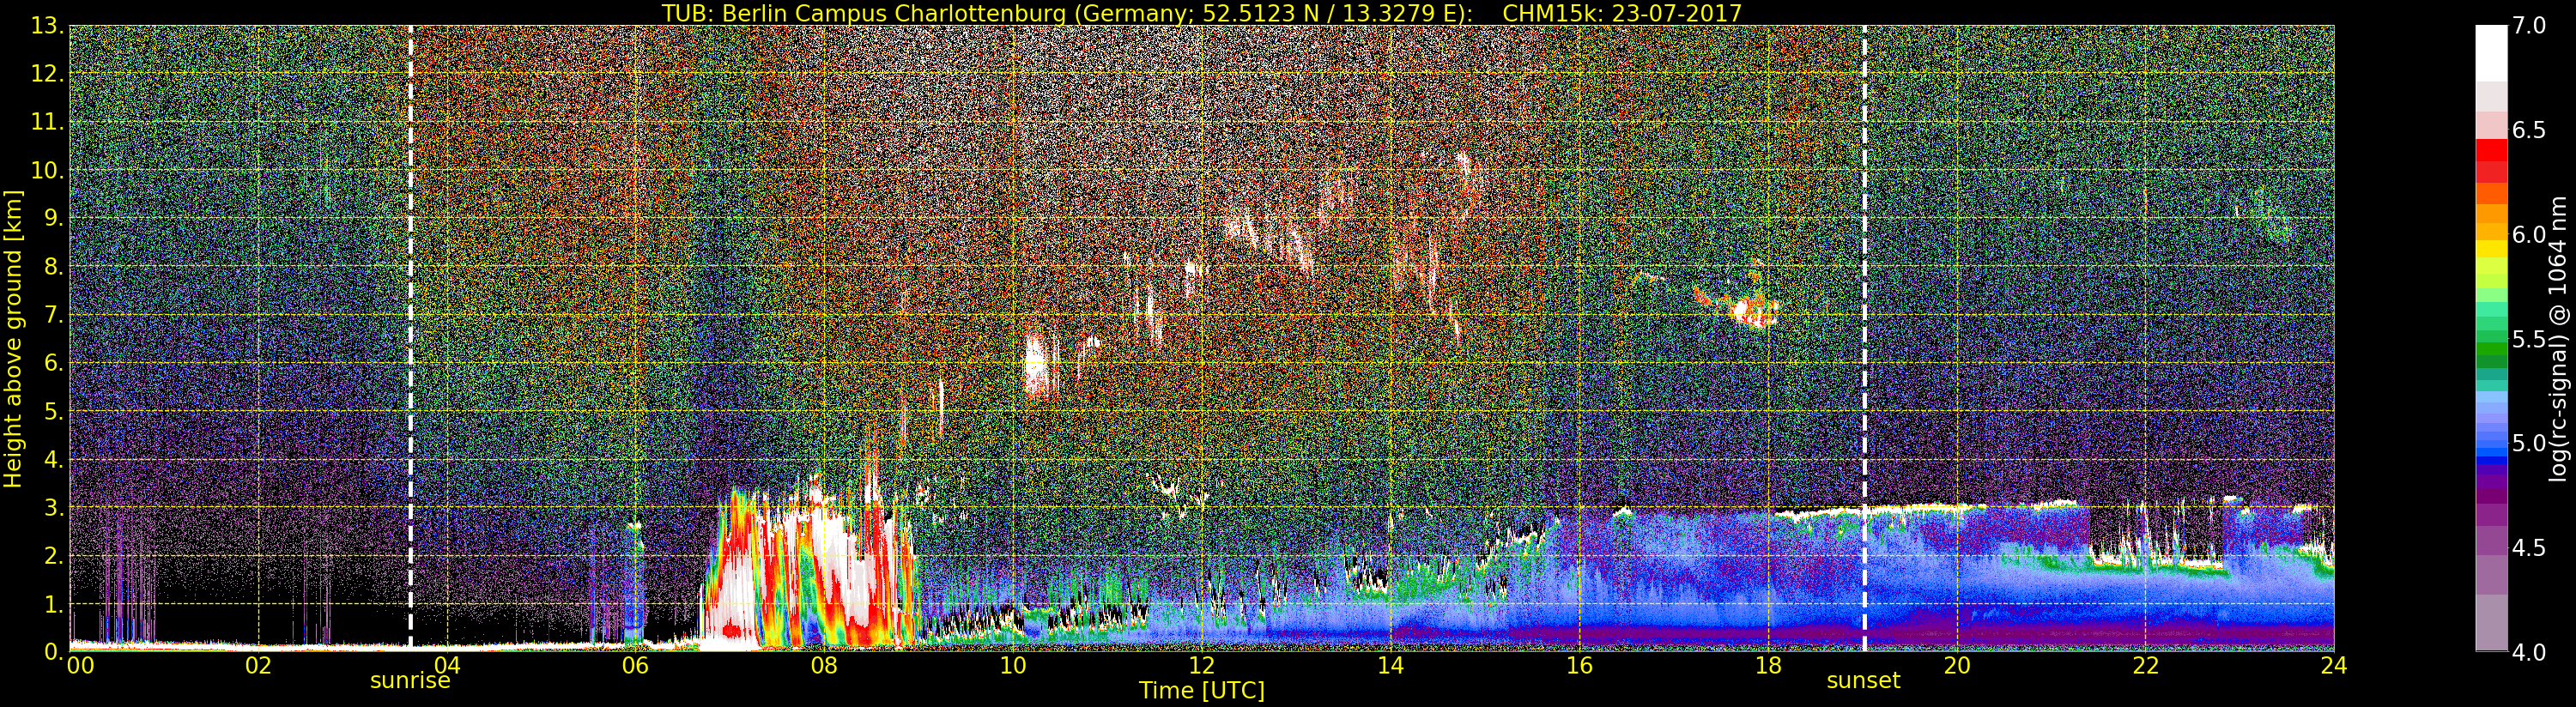Image resolution: width=2576 pixels, height=707 pixels.
Task: Click the white top segment of the colorbar
Action: [x=2491, y=52]
